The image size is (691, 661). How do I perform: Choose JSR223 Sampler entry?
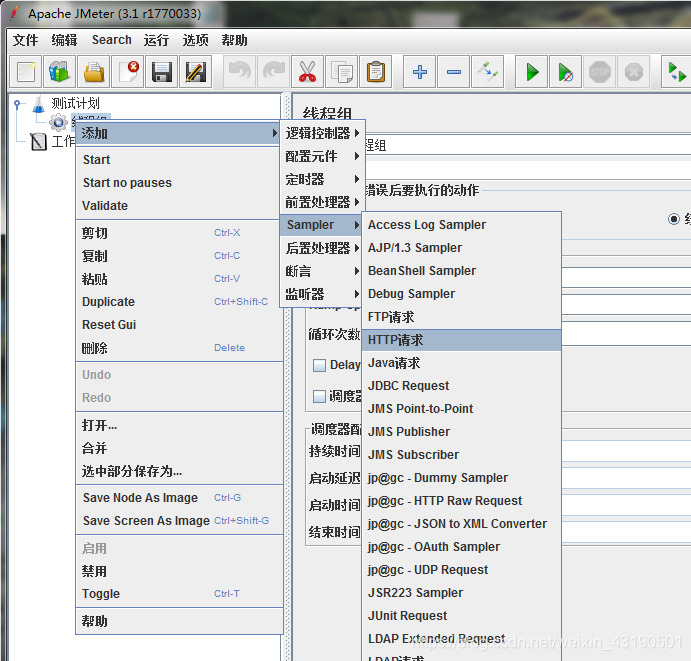(461, 593)
